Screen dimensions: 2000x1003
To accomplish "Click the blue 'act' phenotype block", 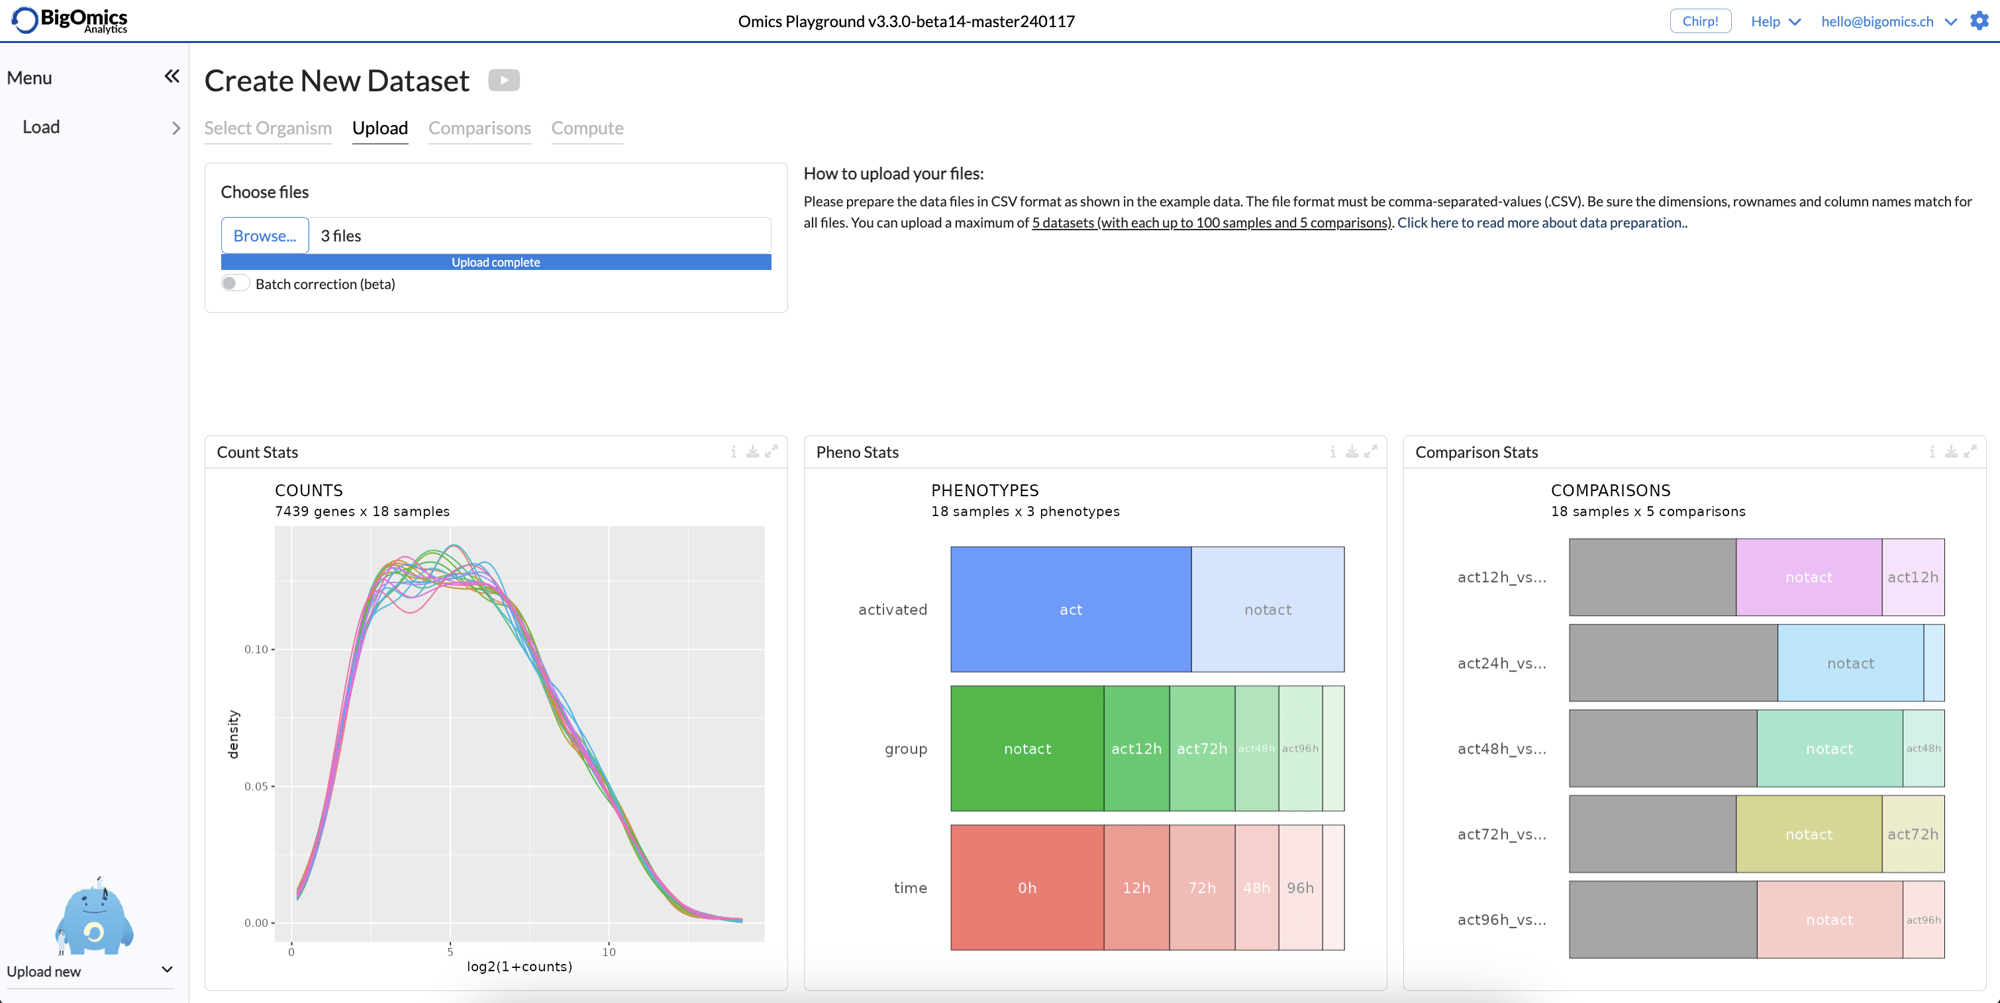I will click(x=1071, y=609).
